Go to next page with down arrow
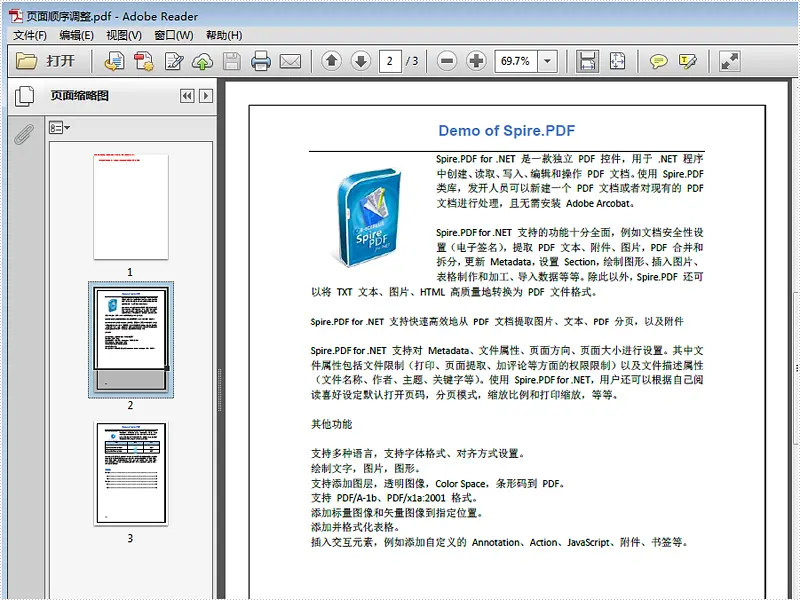Viewport: 800px width, 600px height. pyautogui.click(x=361, y=61)
